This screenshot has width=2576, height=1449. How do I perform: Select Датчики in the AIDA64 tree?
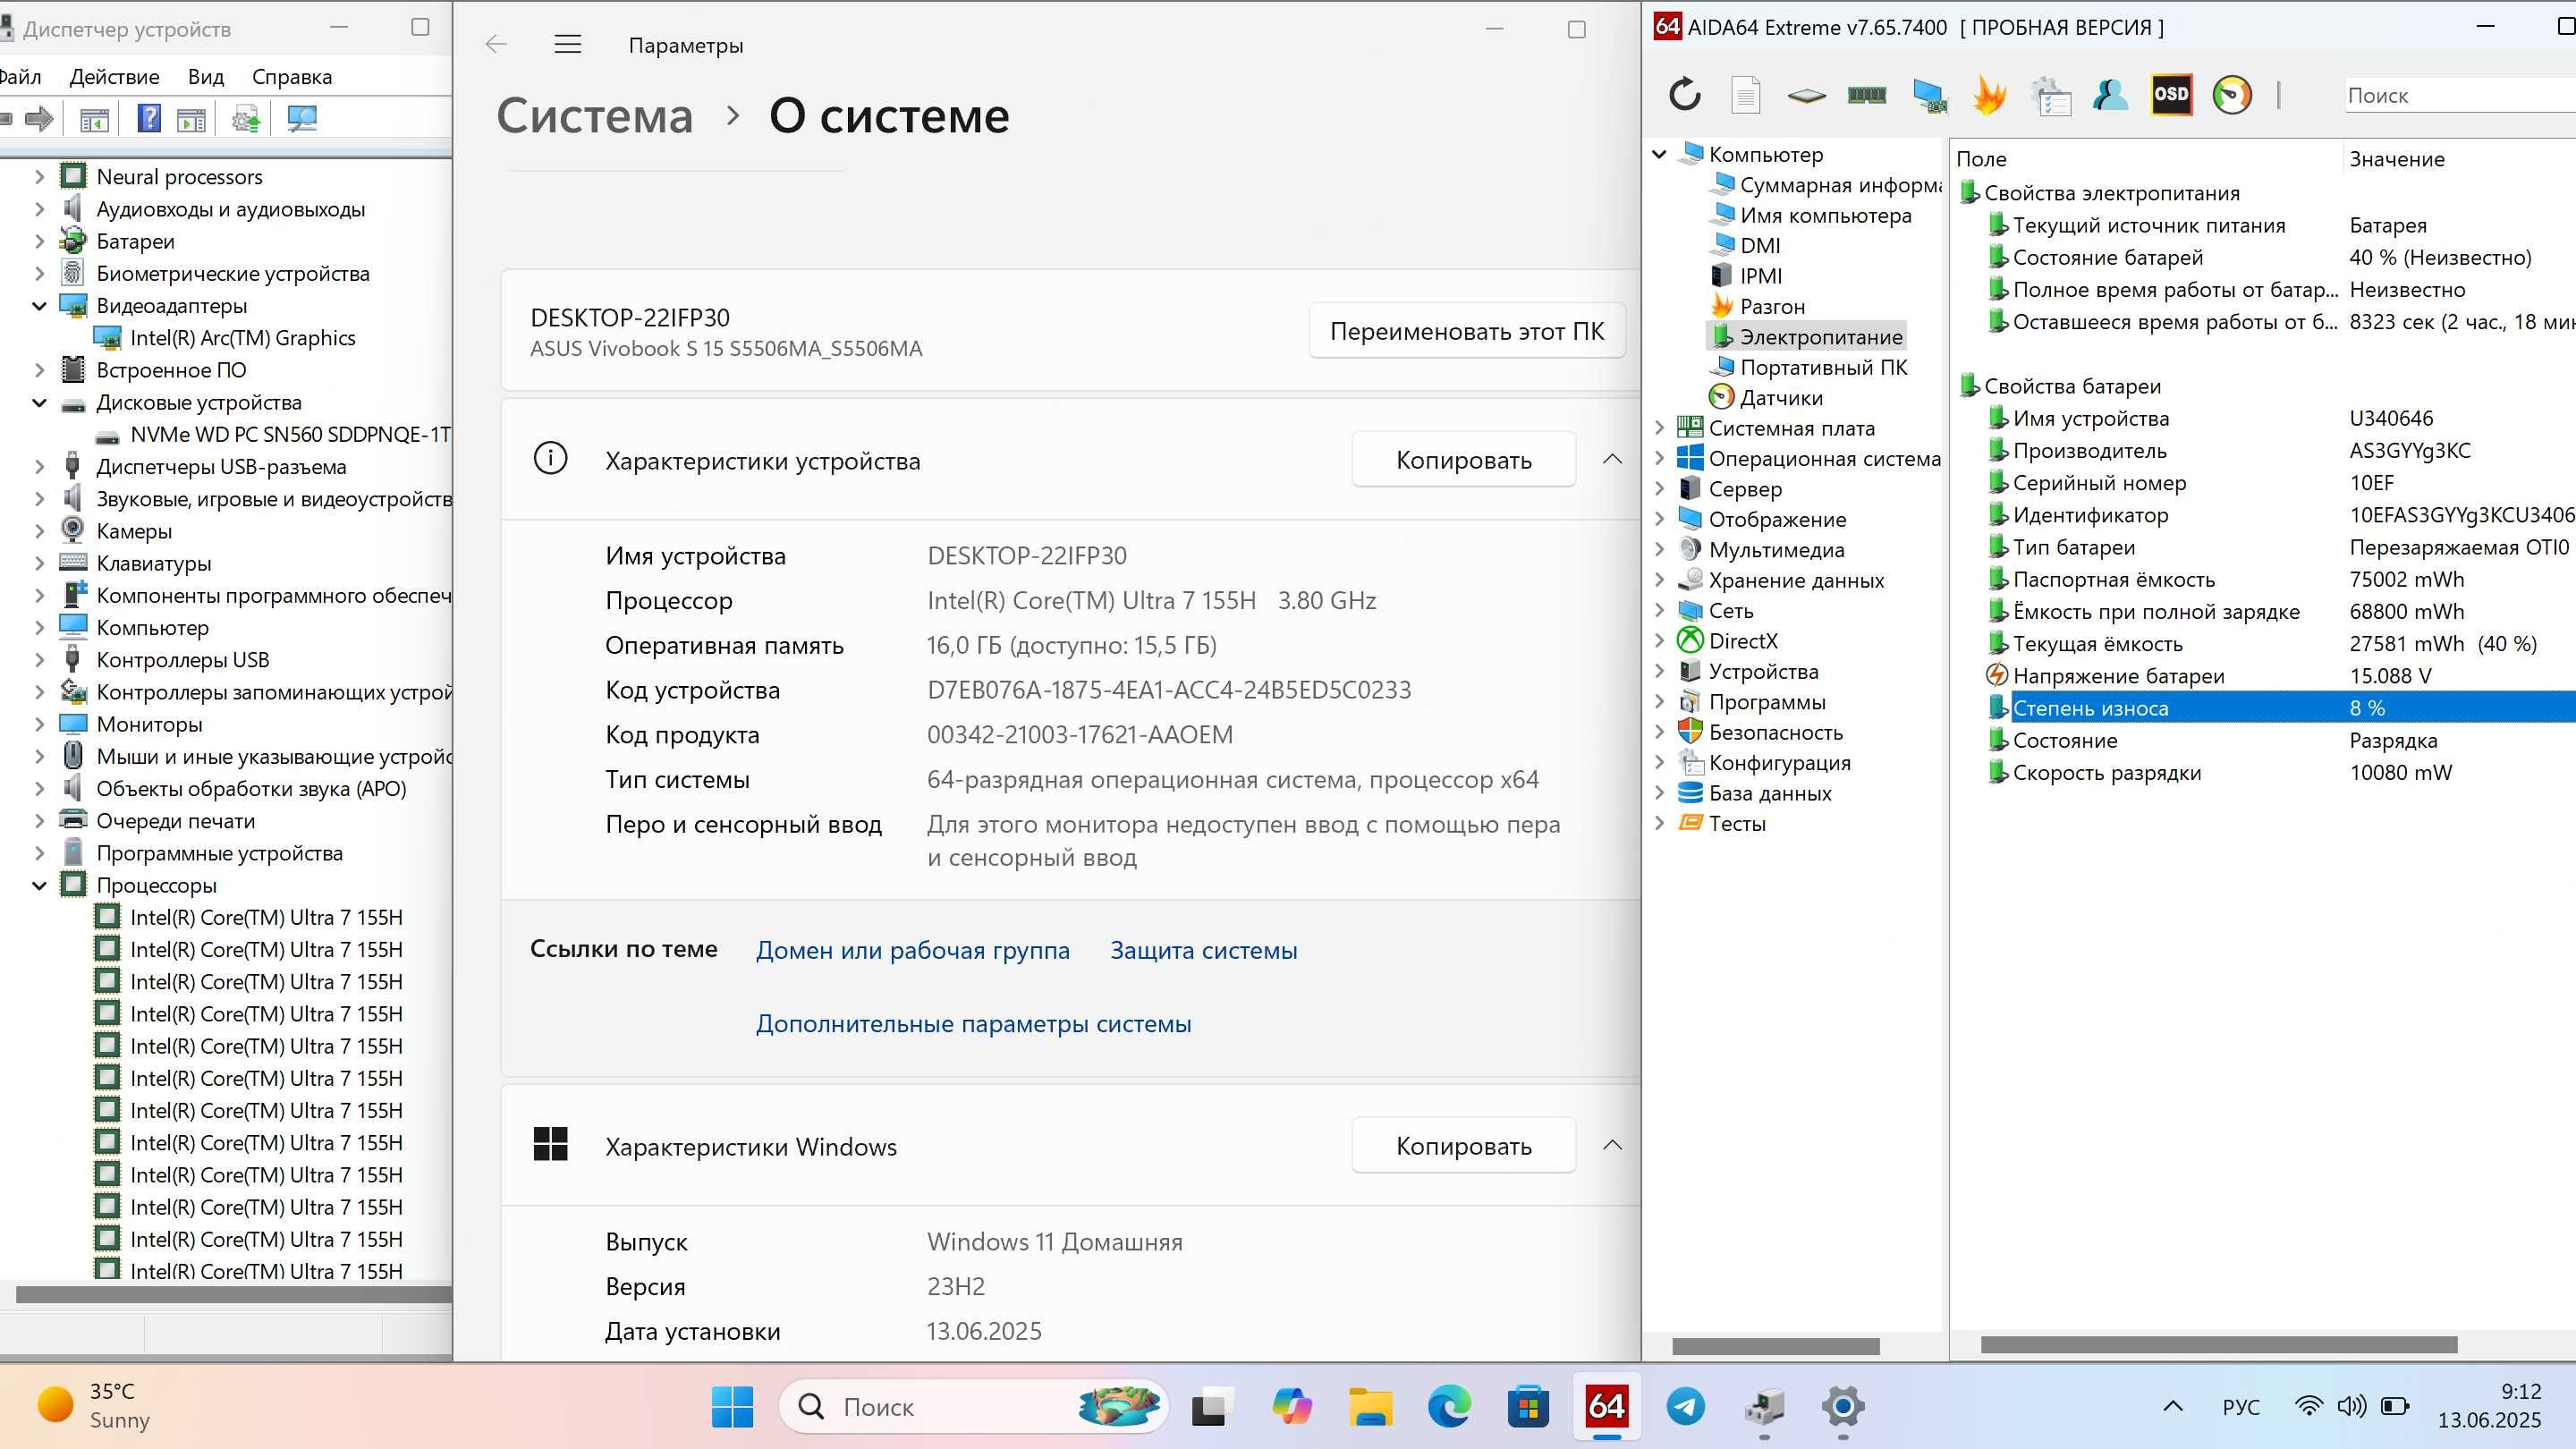pyautogui.click(x=1781, y=398)
